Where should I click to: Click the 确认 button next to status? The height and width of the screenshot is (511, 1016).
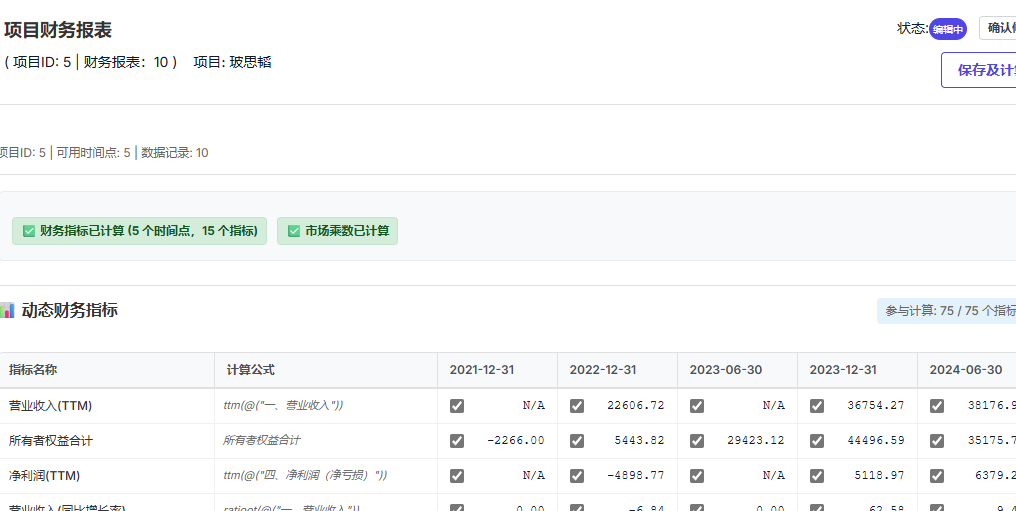tap(998, 28)
